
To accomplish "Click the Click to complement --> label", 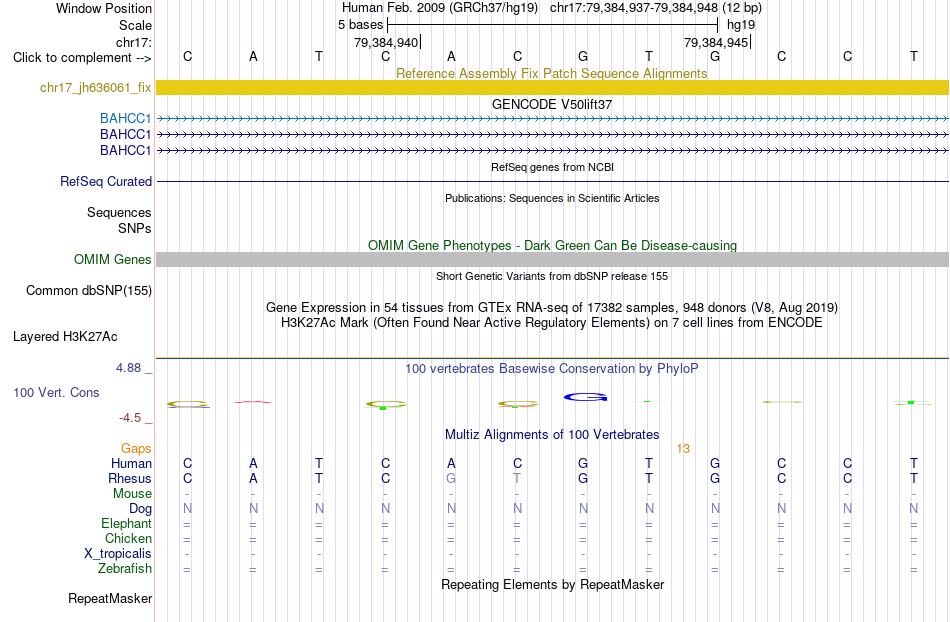I will (x=82, y=58).
